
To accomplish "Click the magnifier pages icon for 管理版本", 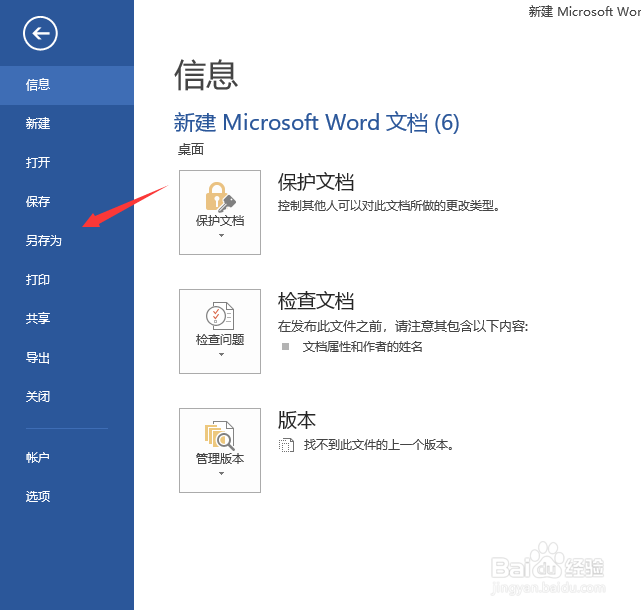I will click(x=220, y=435).
